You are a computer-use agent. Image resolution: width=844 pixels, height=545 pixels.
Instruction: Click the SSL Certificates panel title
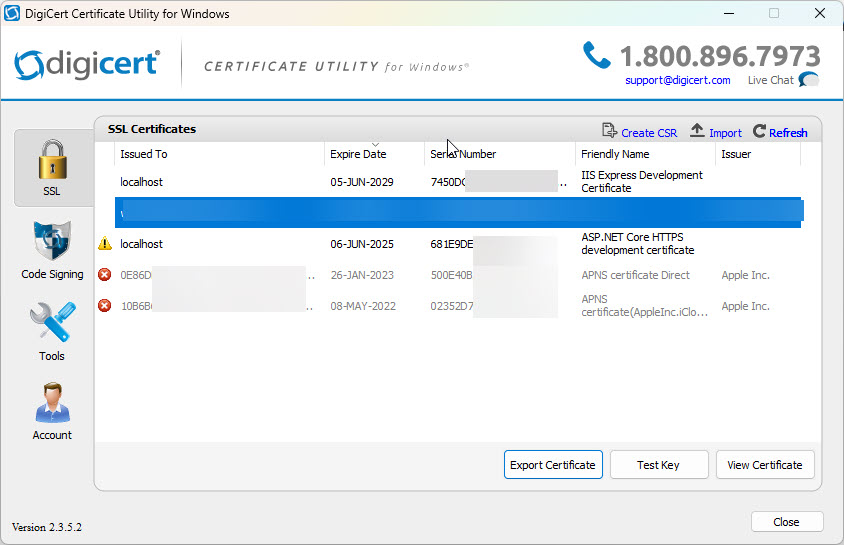pos(152,129)
